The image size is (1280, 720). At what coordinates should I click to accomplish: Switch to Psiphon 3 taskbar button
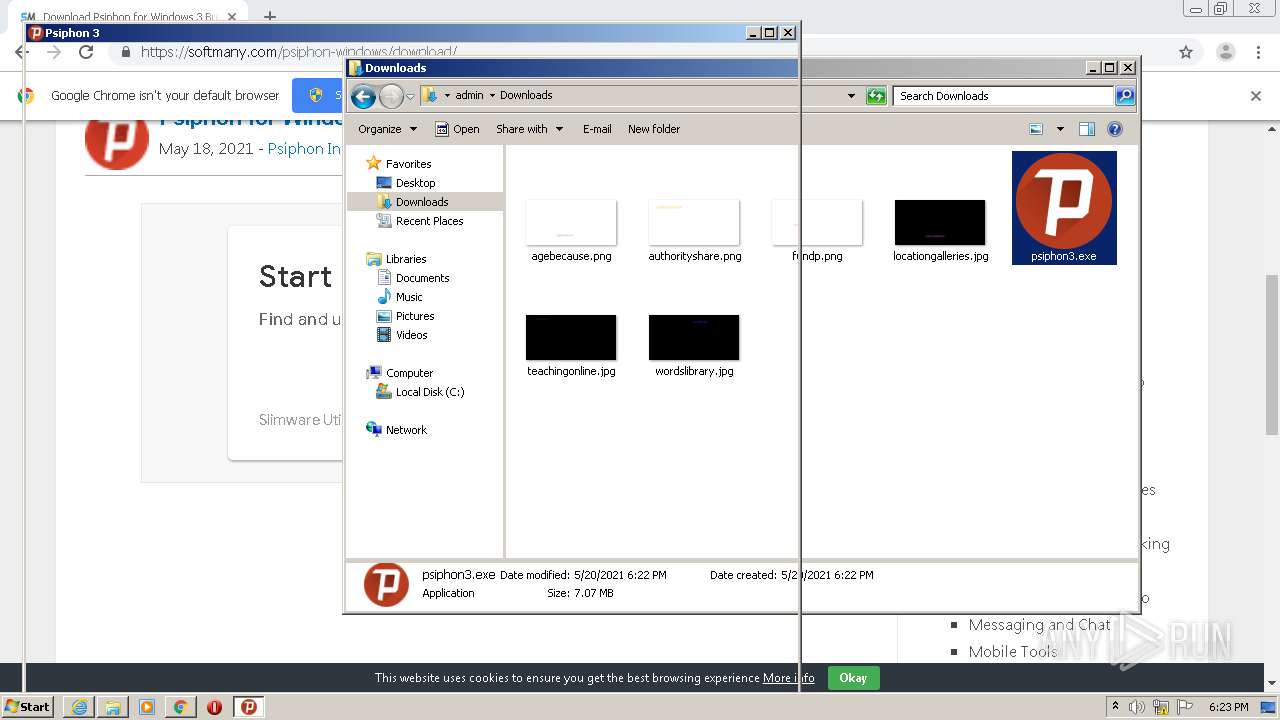pos(249,707)
